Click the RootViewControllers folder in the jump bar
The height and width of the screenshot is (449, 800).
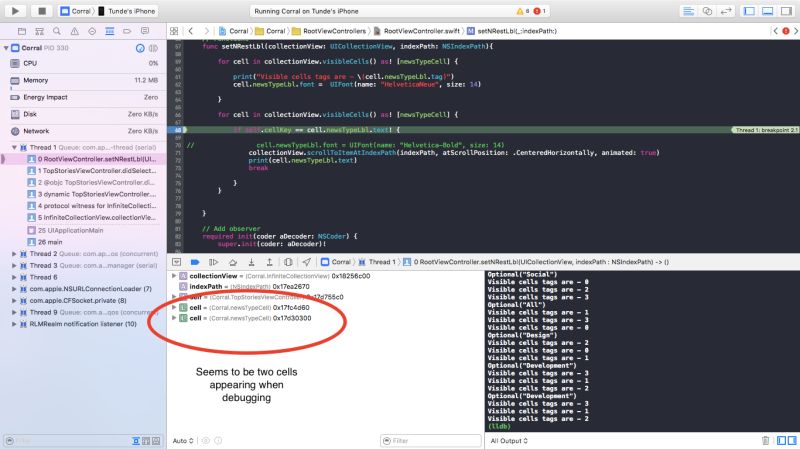point(329,31)
